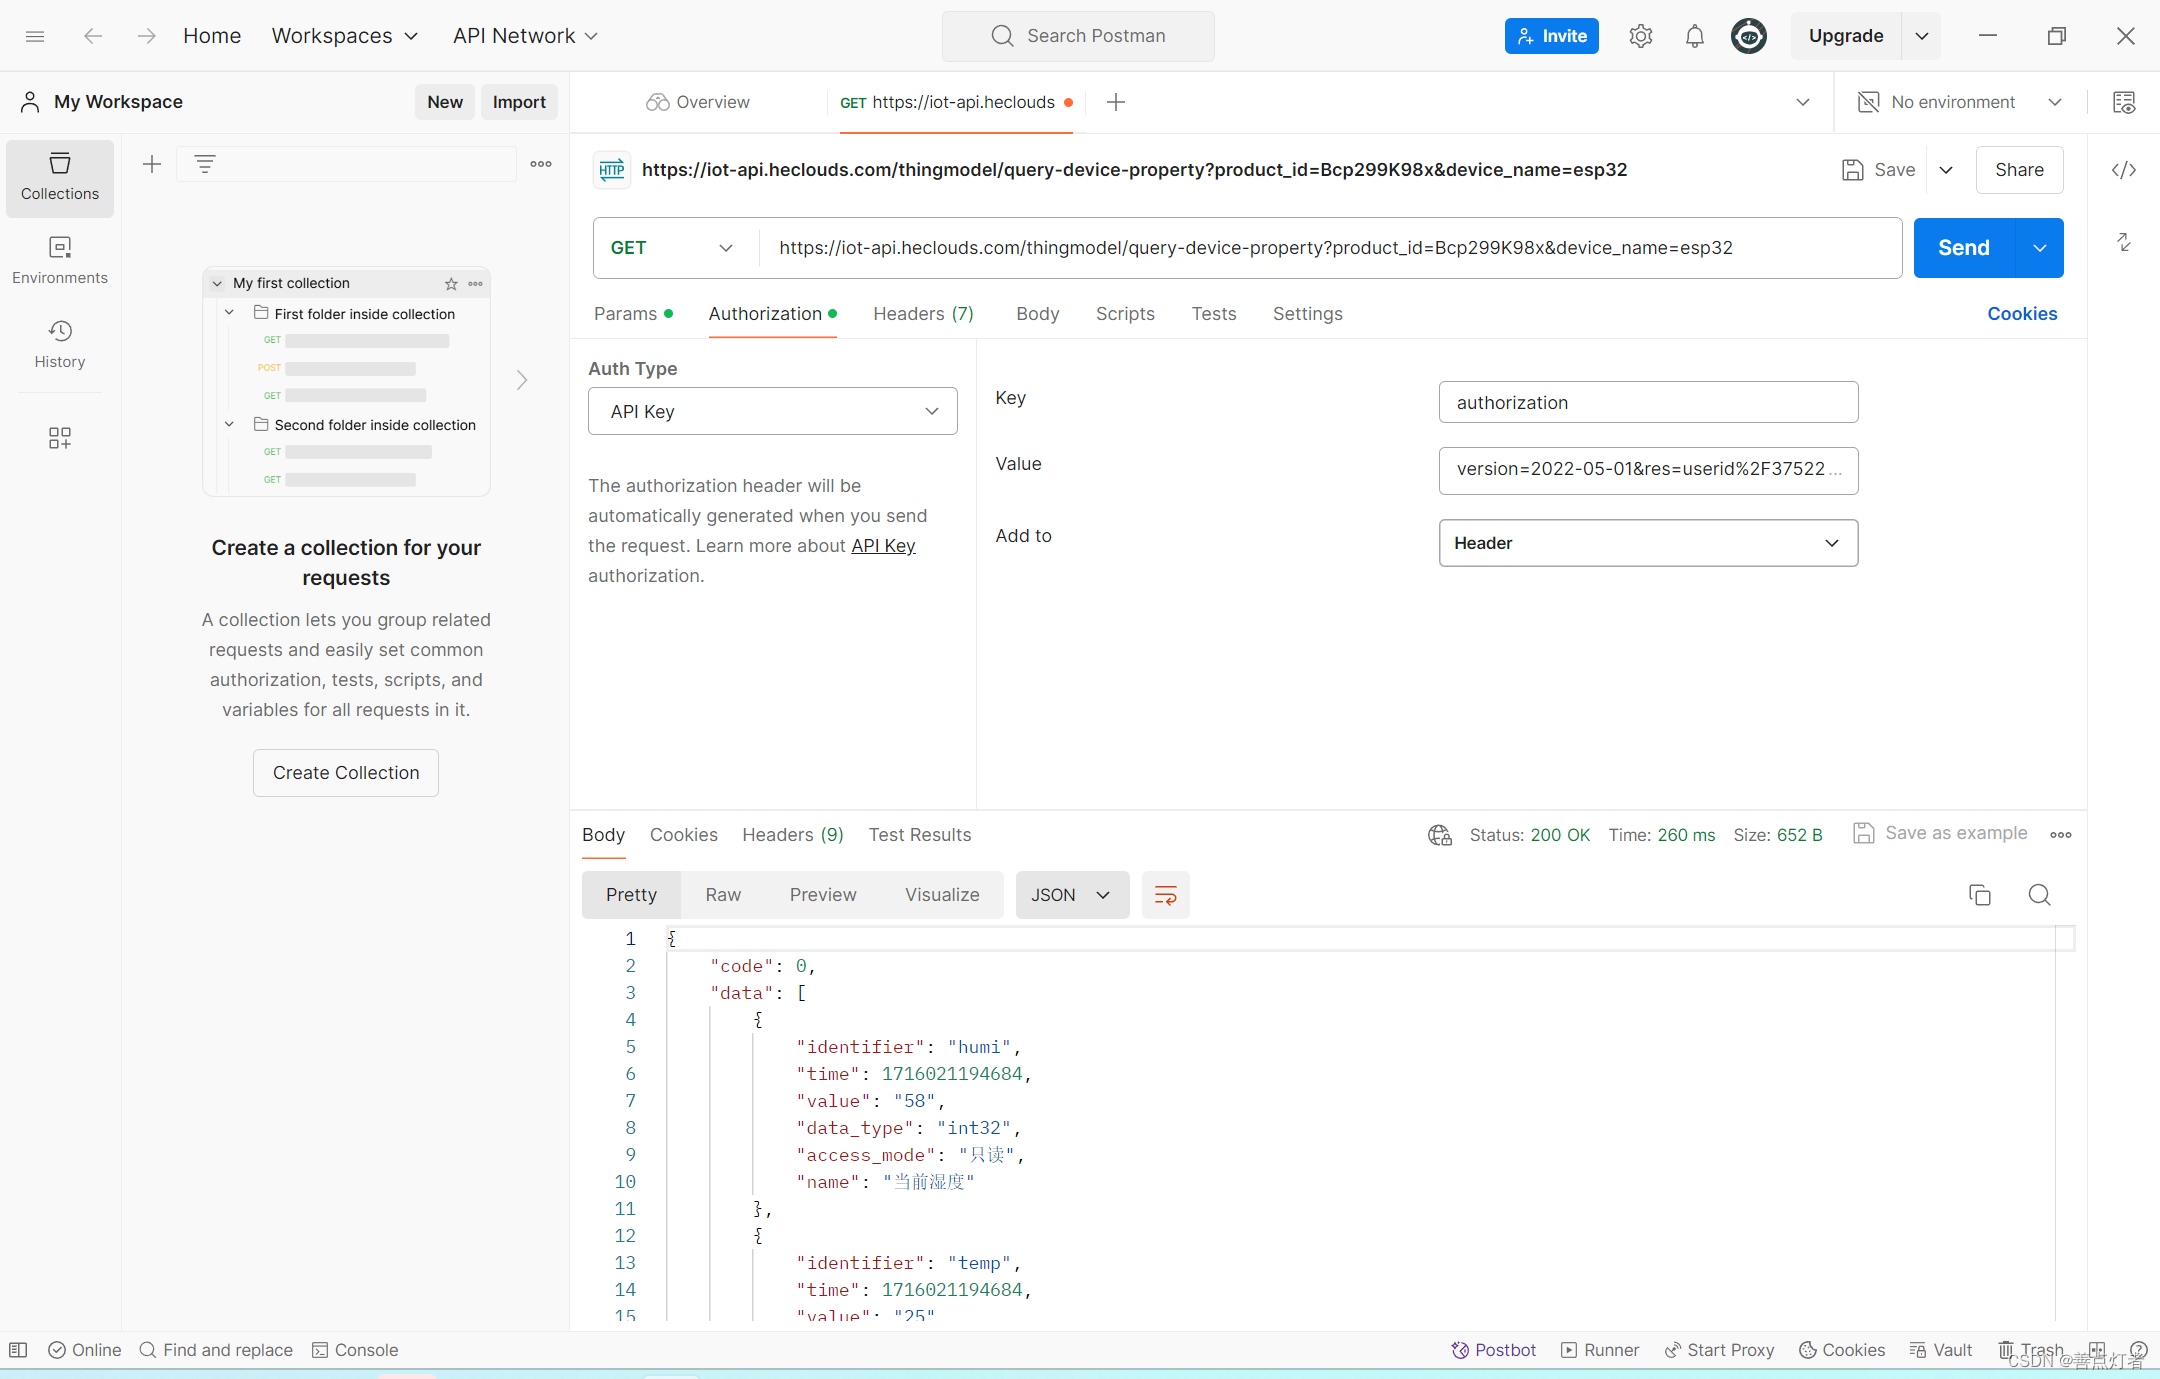2160x1379 pixels.
Task: Click the filter collections icon
Action: pyautogui.click(x=205, y=164)
